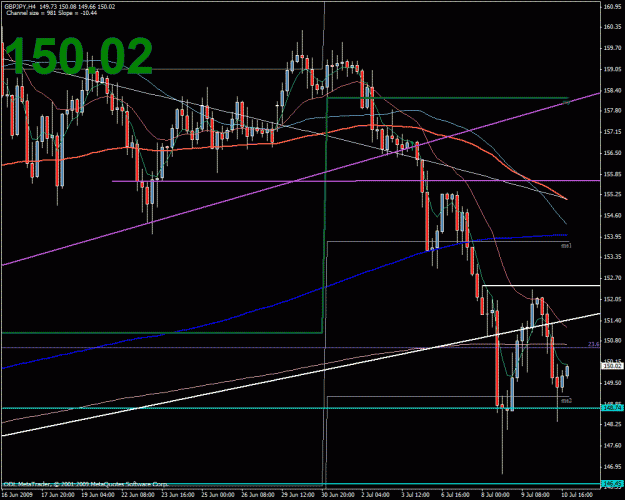625x500 pixels.
Task: Click the '29 Jun 12:00' time axis label
Action: coord(296,495)
